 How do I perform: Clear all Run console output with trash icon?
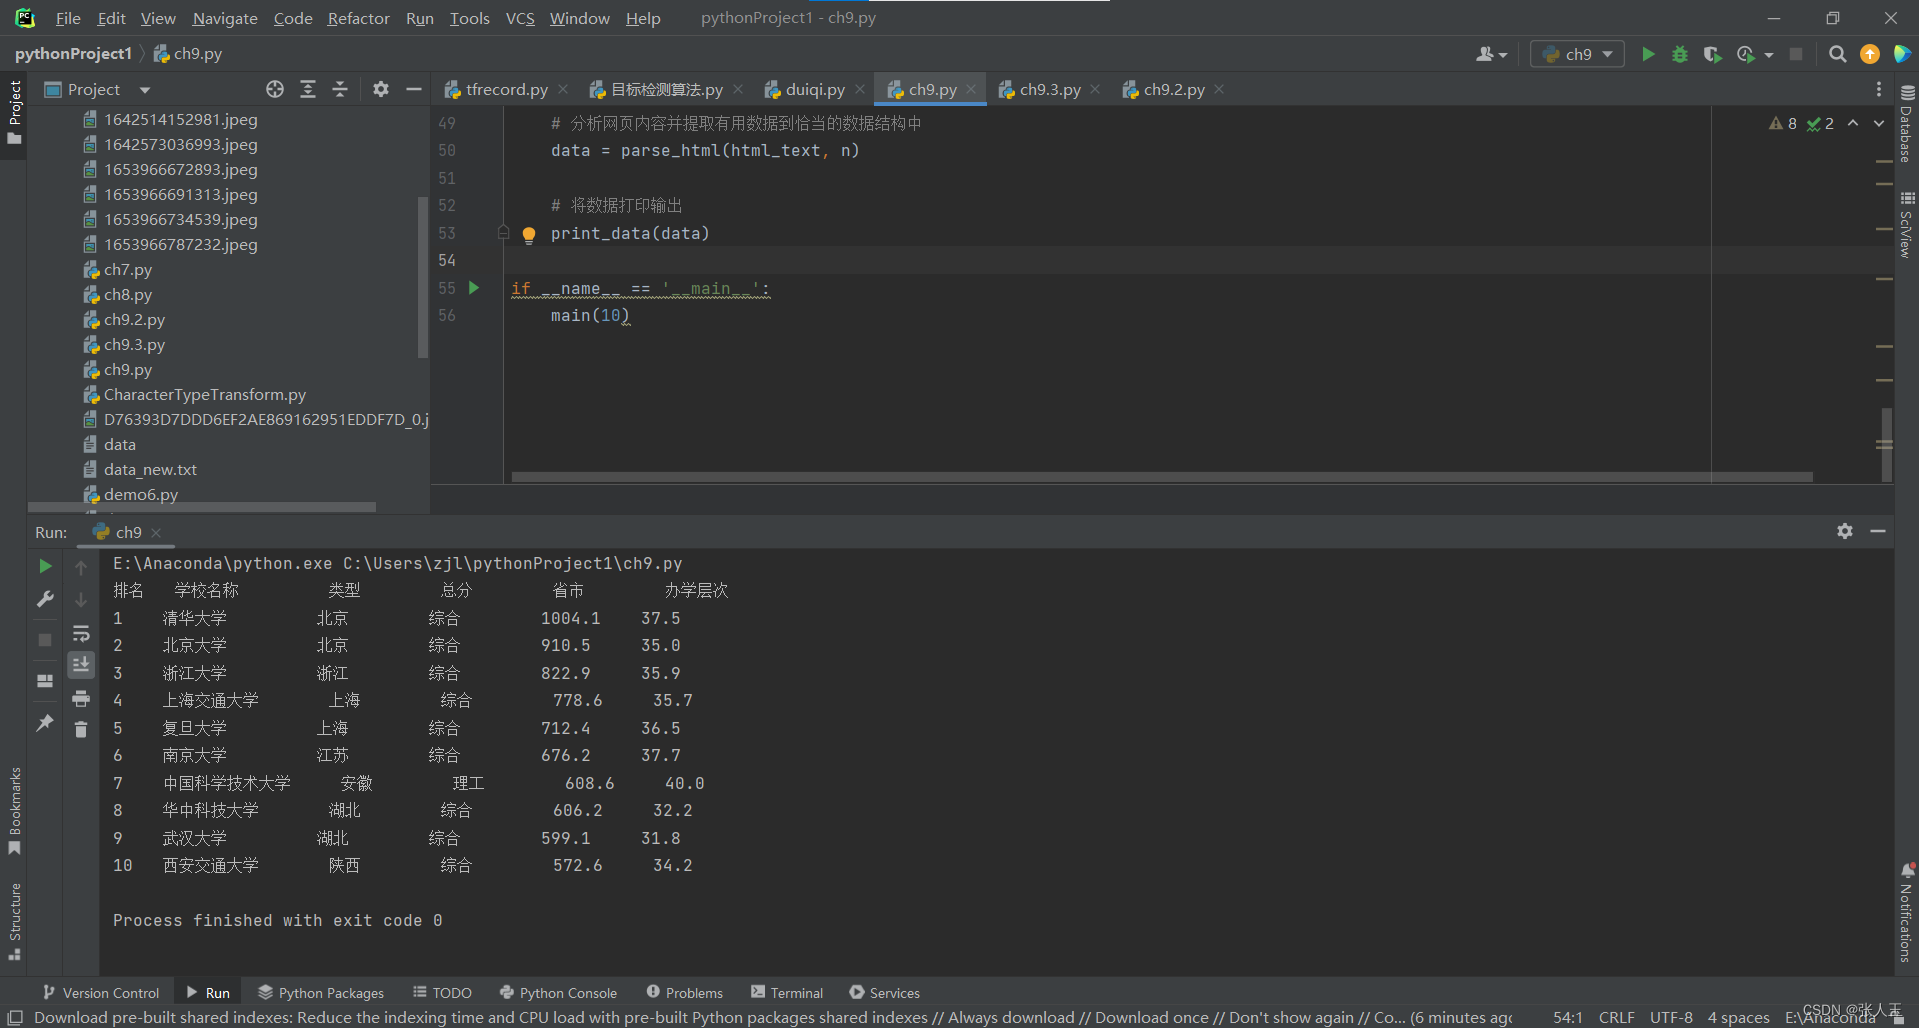[81, 729]
